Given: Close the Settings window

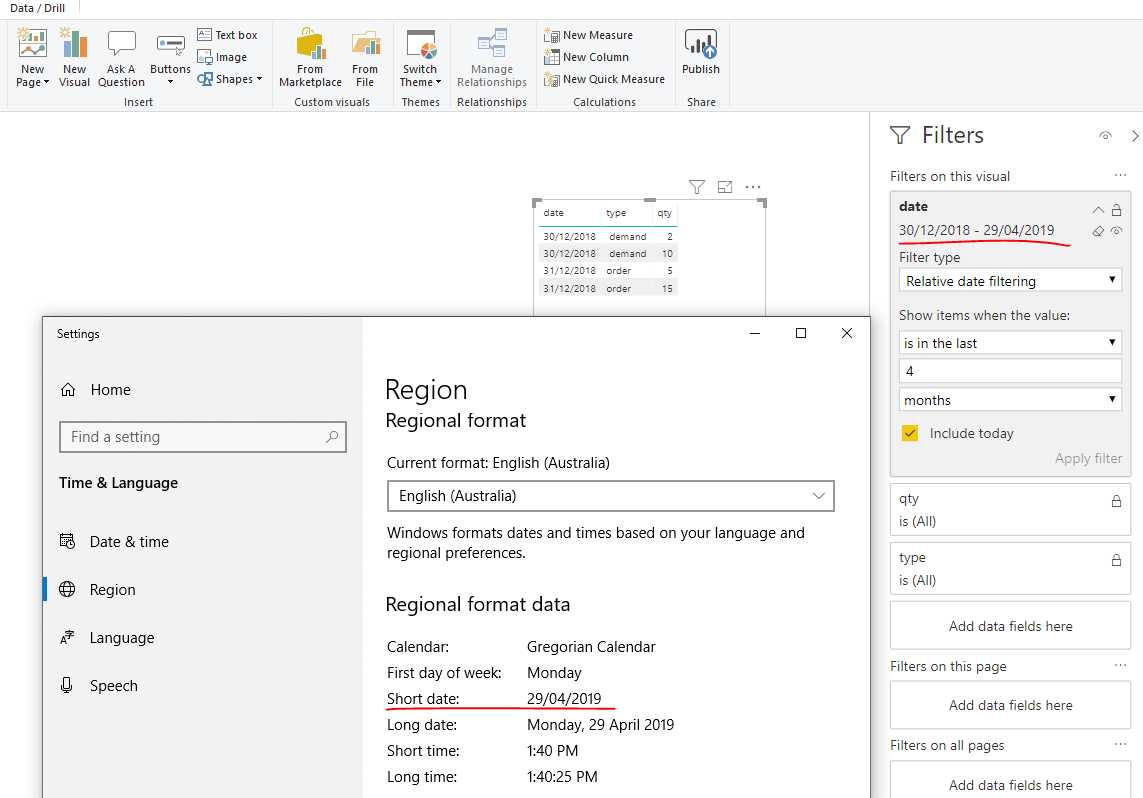Looking at the screenshot, I should pyautogui.click(x=846, y=333).
